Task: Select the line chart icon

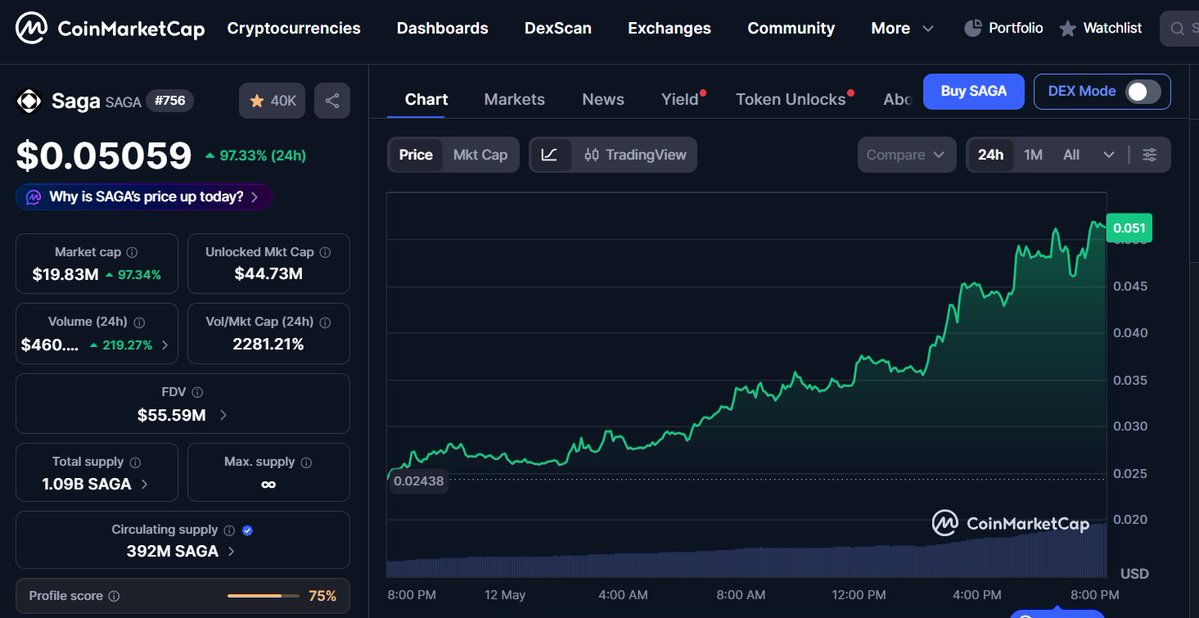Action: 549,154
